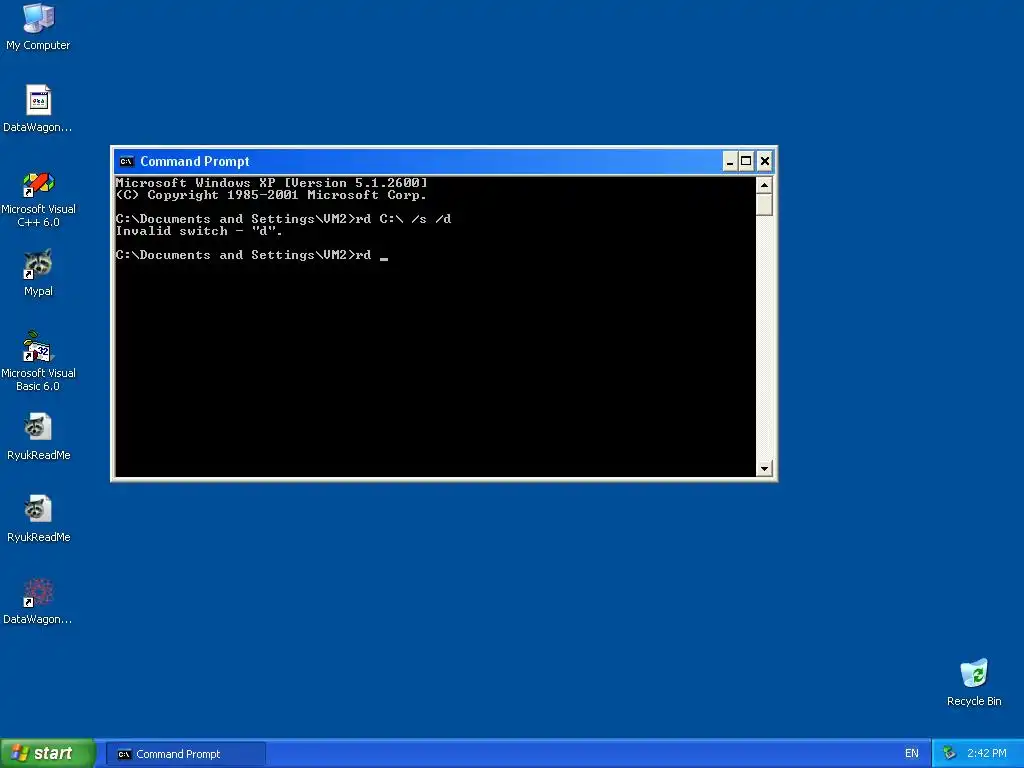The image size is (1024, 768).
Task: Select the DataWagon file icon near My Computer
Action: pyautogui.click(x=38, y=108)
